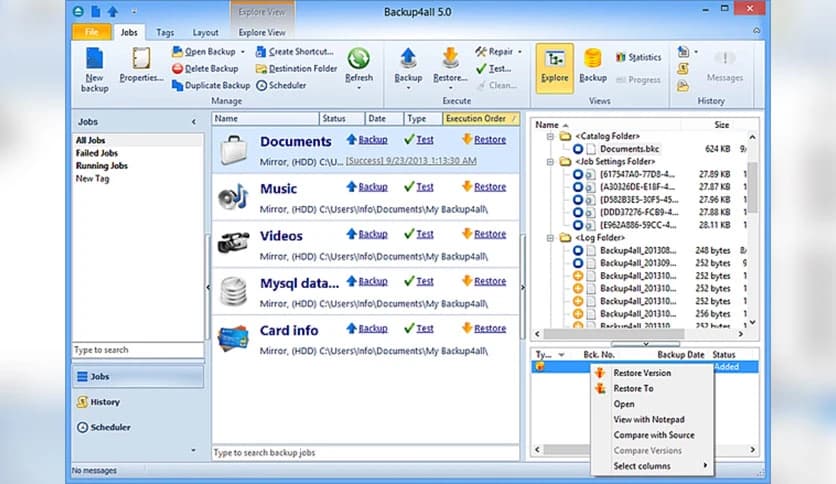Screen dimensions: 836x484
Task: Click the Restore link for the Videos job
Action: (490, 234)
